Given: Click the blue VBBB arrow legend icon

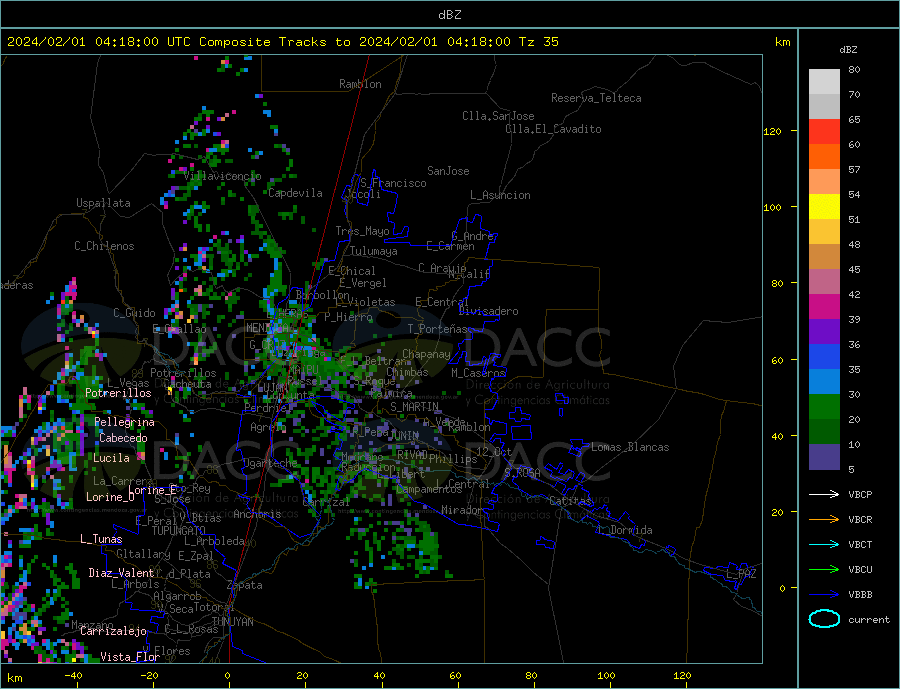Looking at the screenshot, I should click(824, 595).
